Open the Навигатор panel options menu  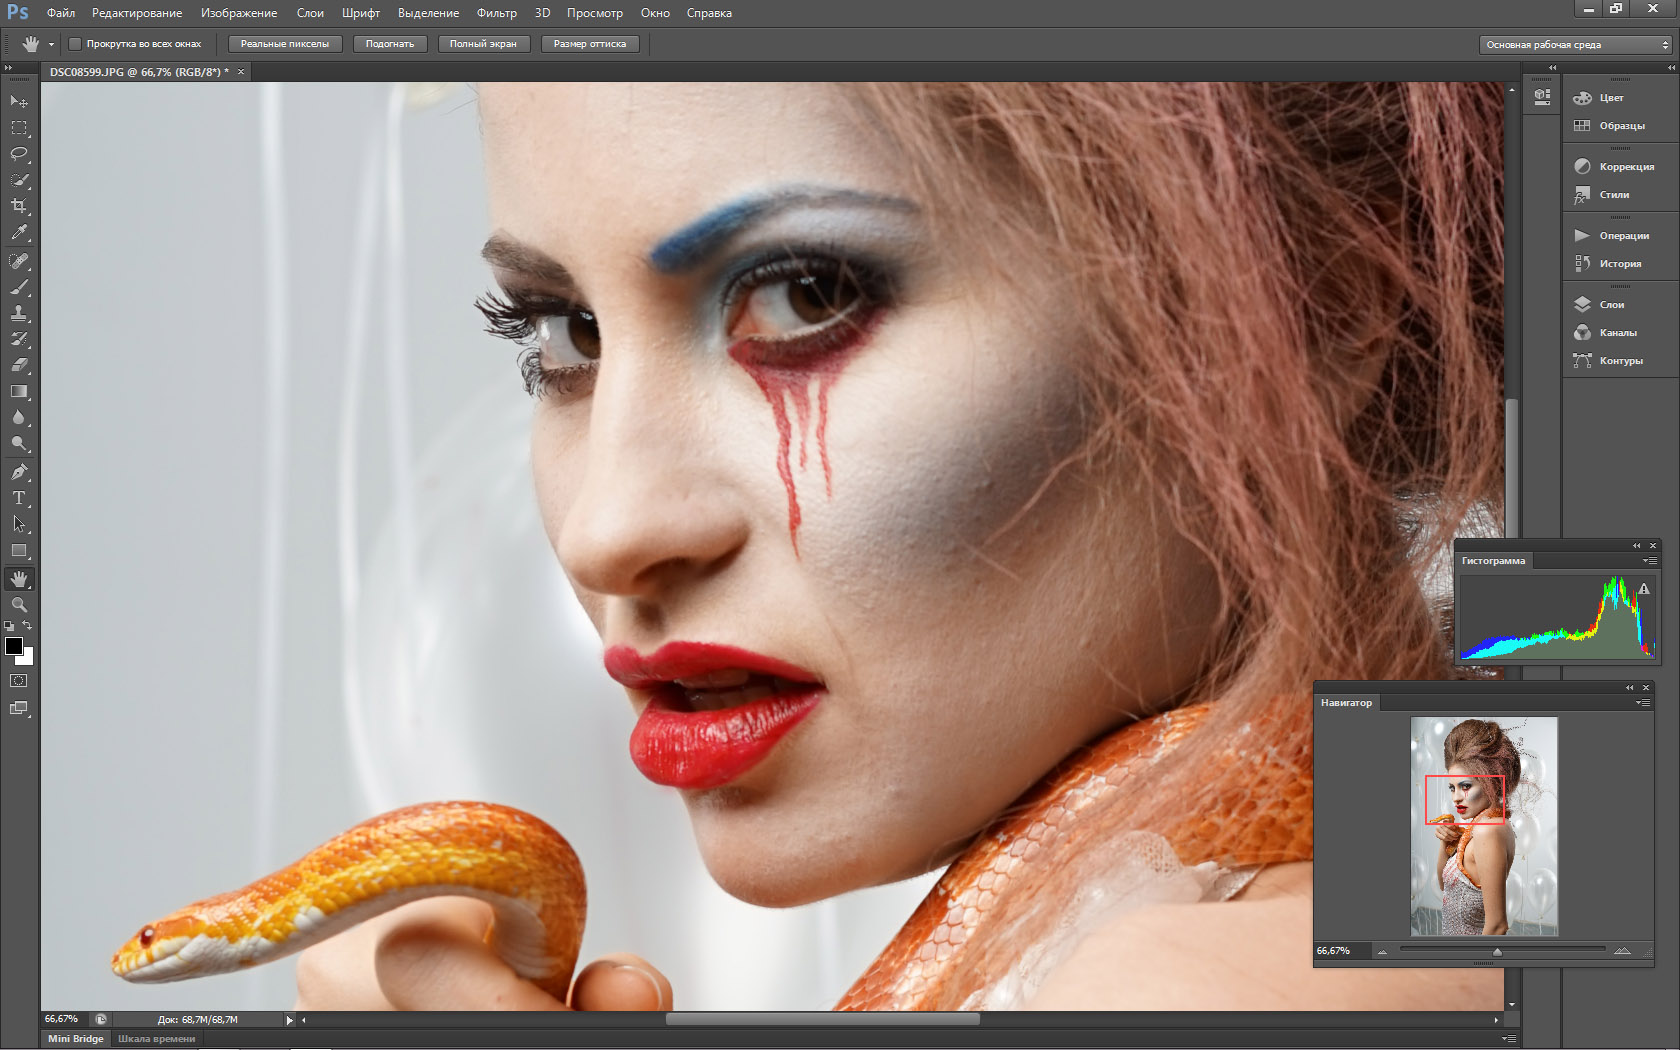(x=1642, y=703)
